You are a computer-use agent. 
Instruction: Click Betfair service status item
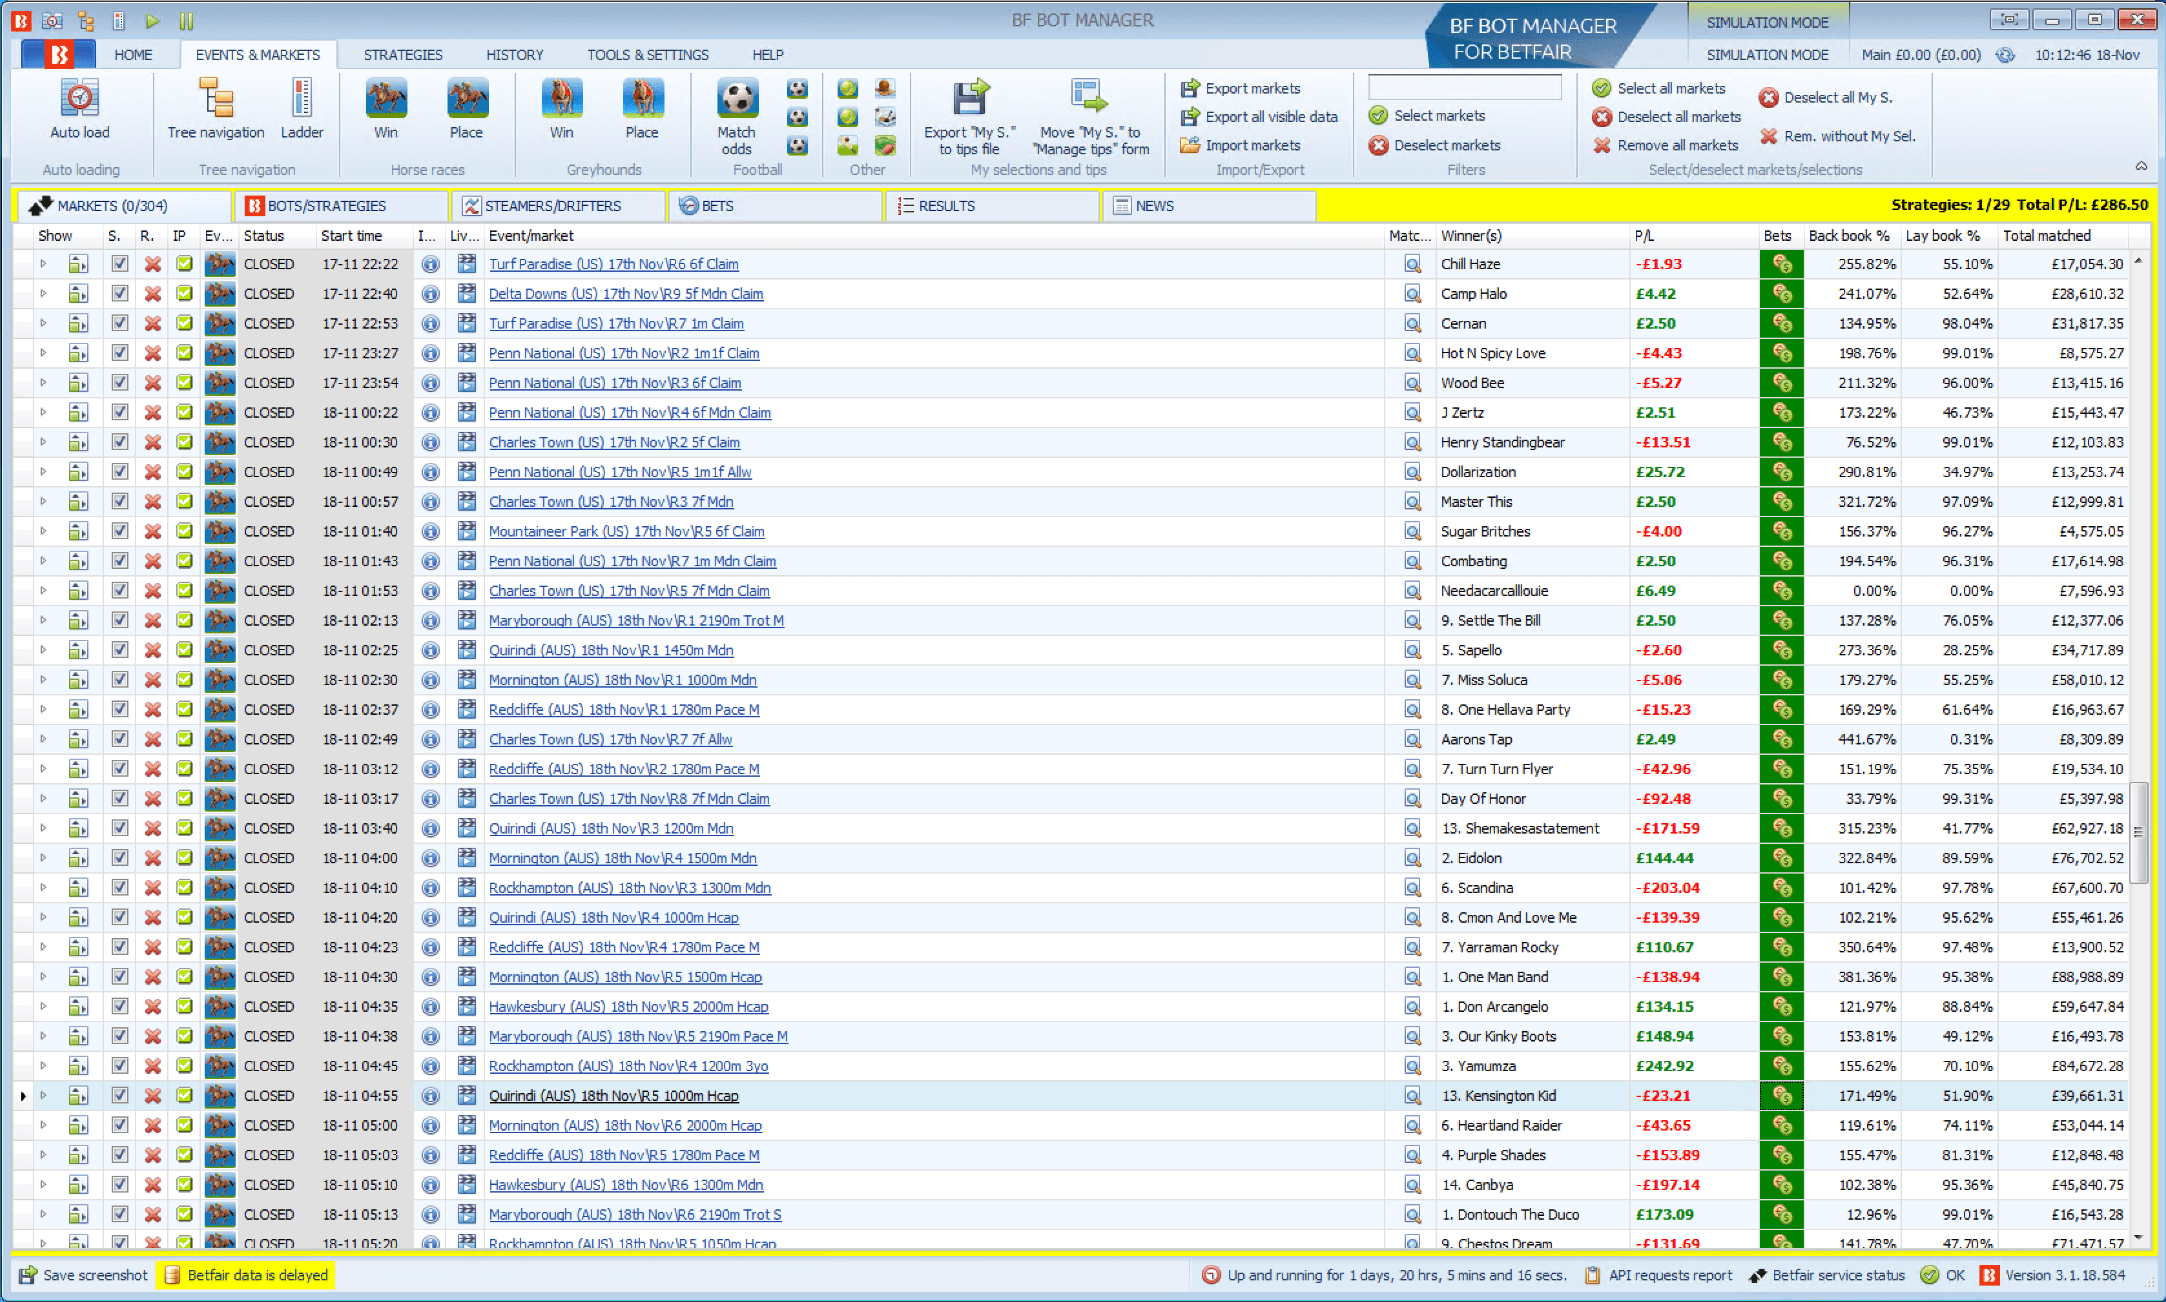[1827, 1275]
